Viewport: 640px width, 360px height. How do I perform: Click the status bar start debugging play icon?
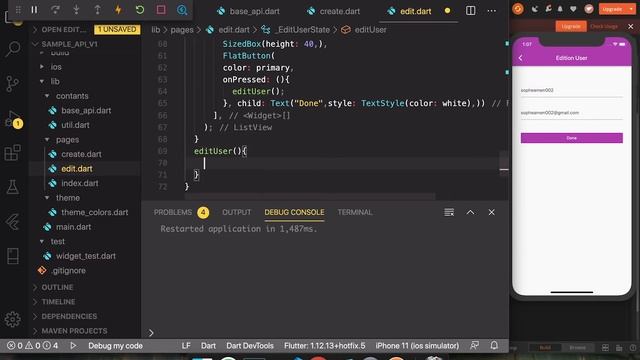(73, 346)
